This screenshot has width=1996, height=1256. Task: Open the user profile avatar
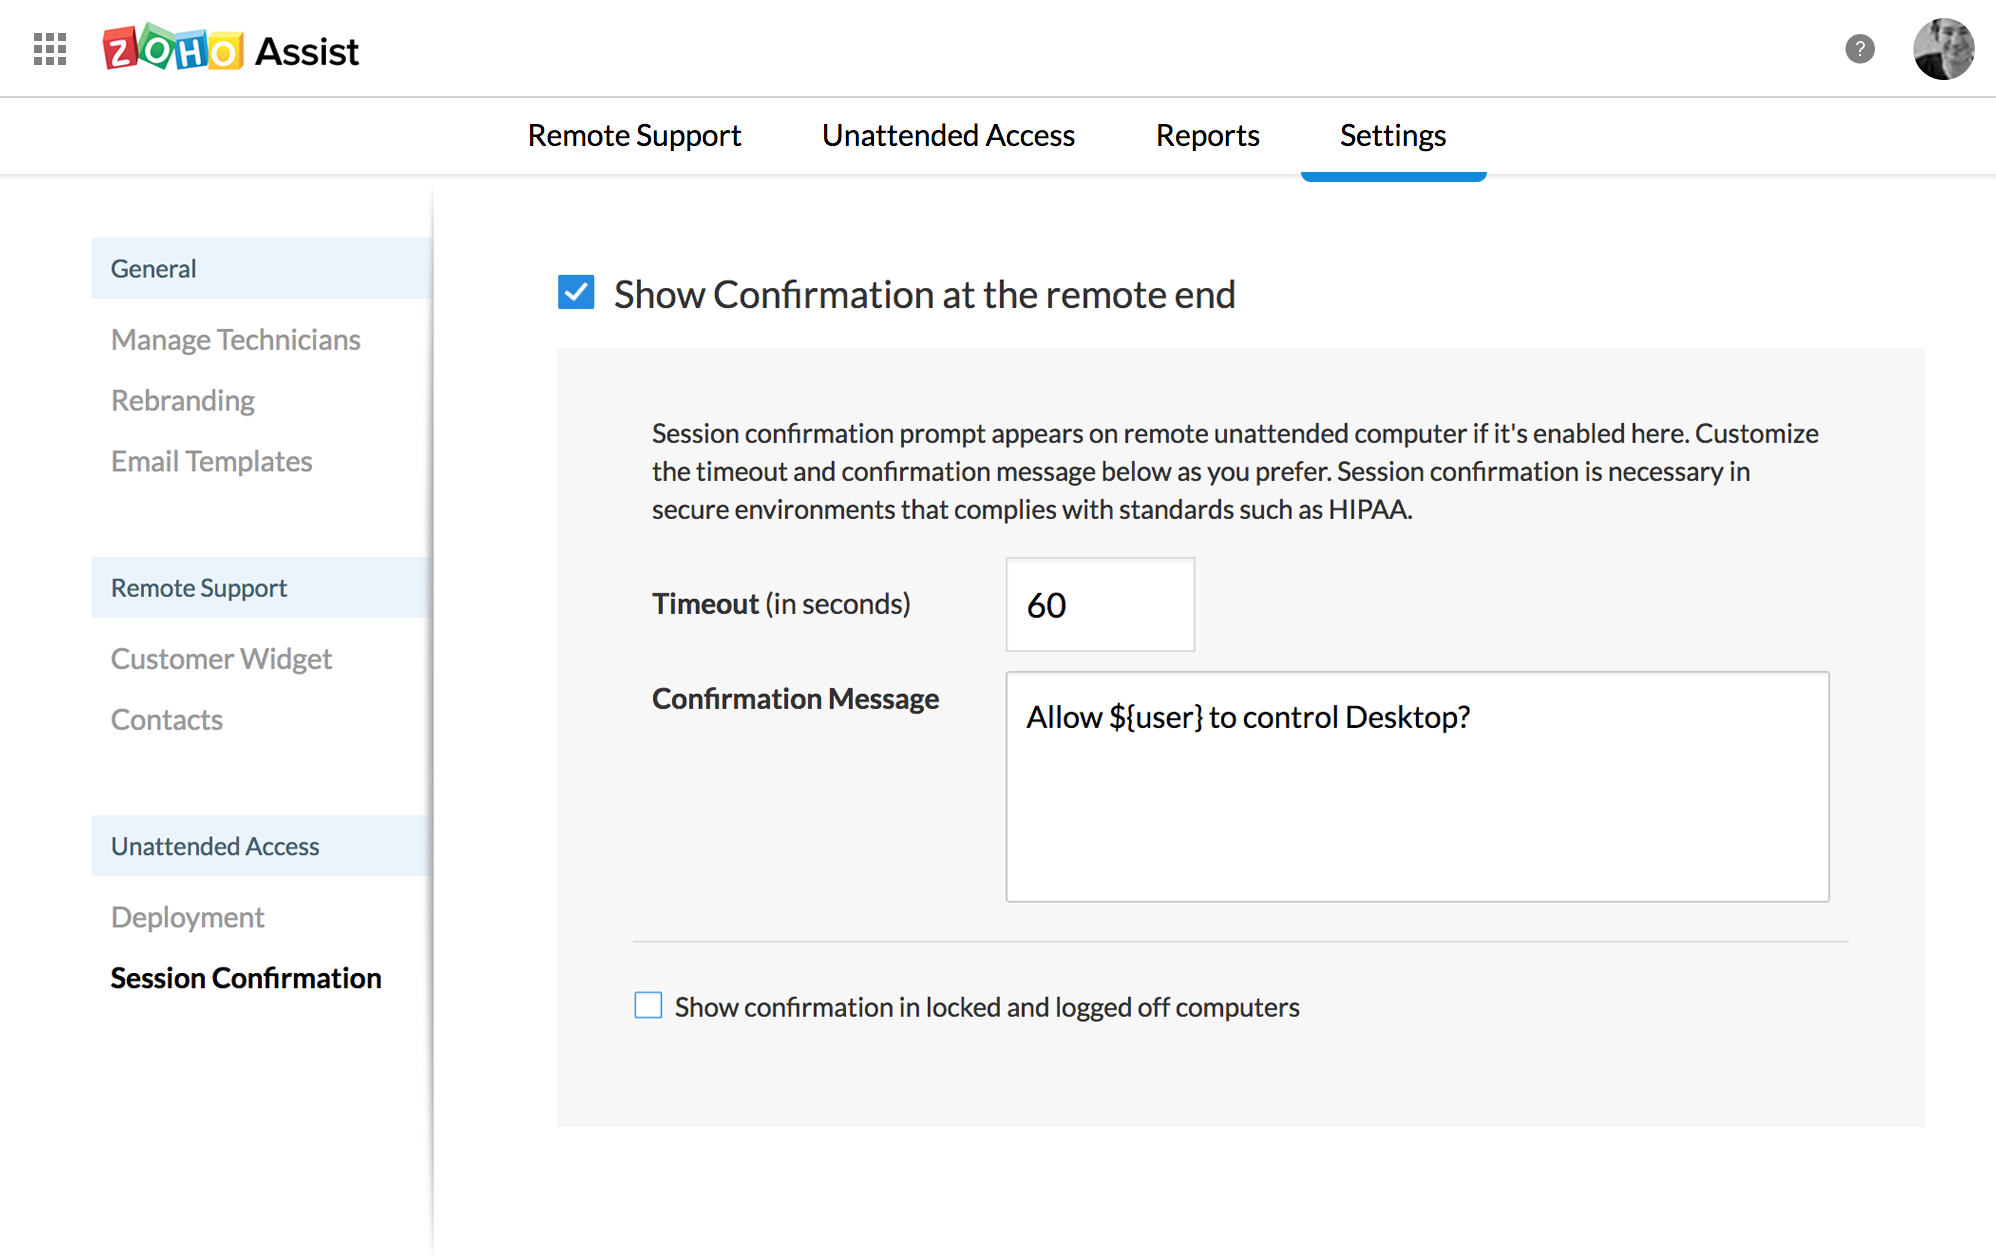[1943, 48]
